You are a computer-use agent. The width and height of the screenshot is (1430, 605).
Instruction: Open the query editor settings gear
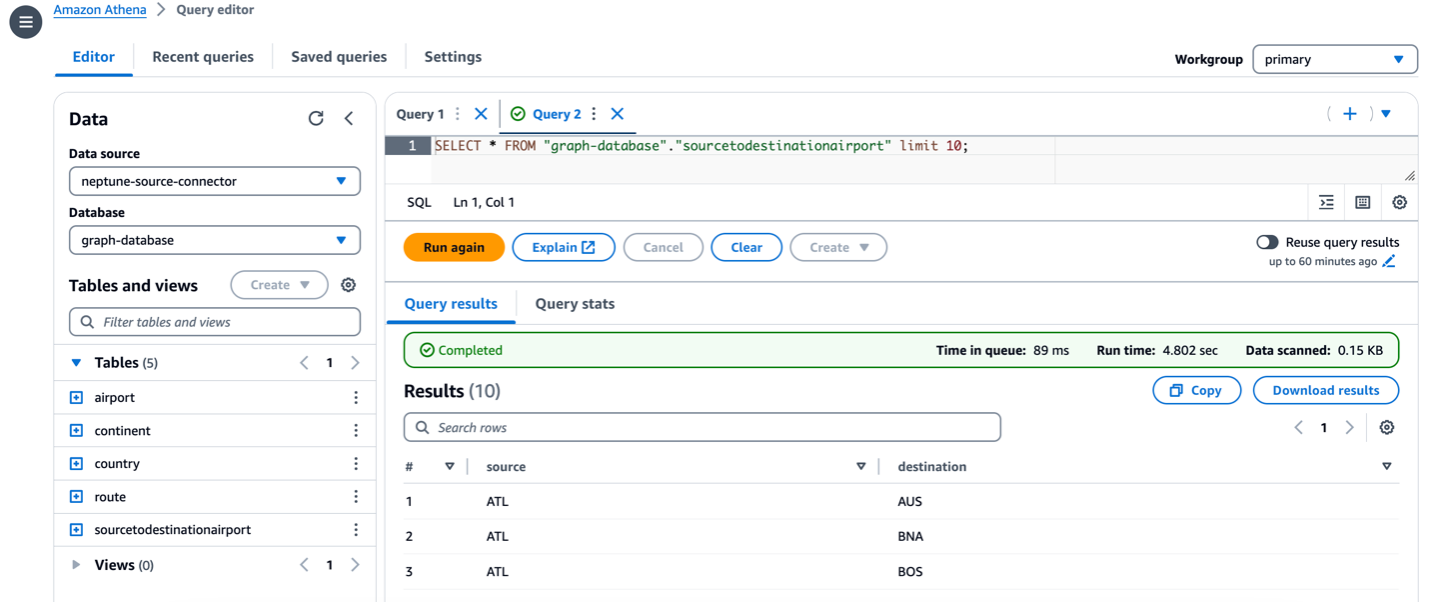pyautogui.click(x=1399, y=202)
